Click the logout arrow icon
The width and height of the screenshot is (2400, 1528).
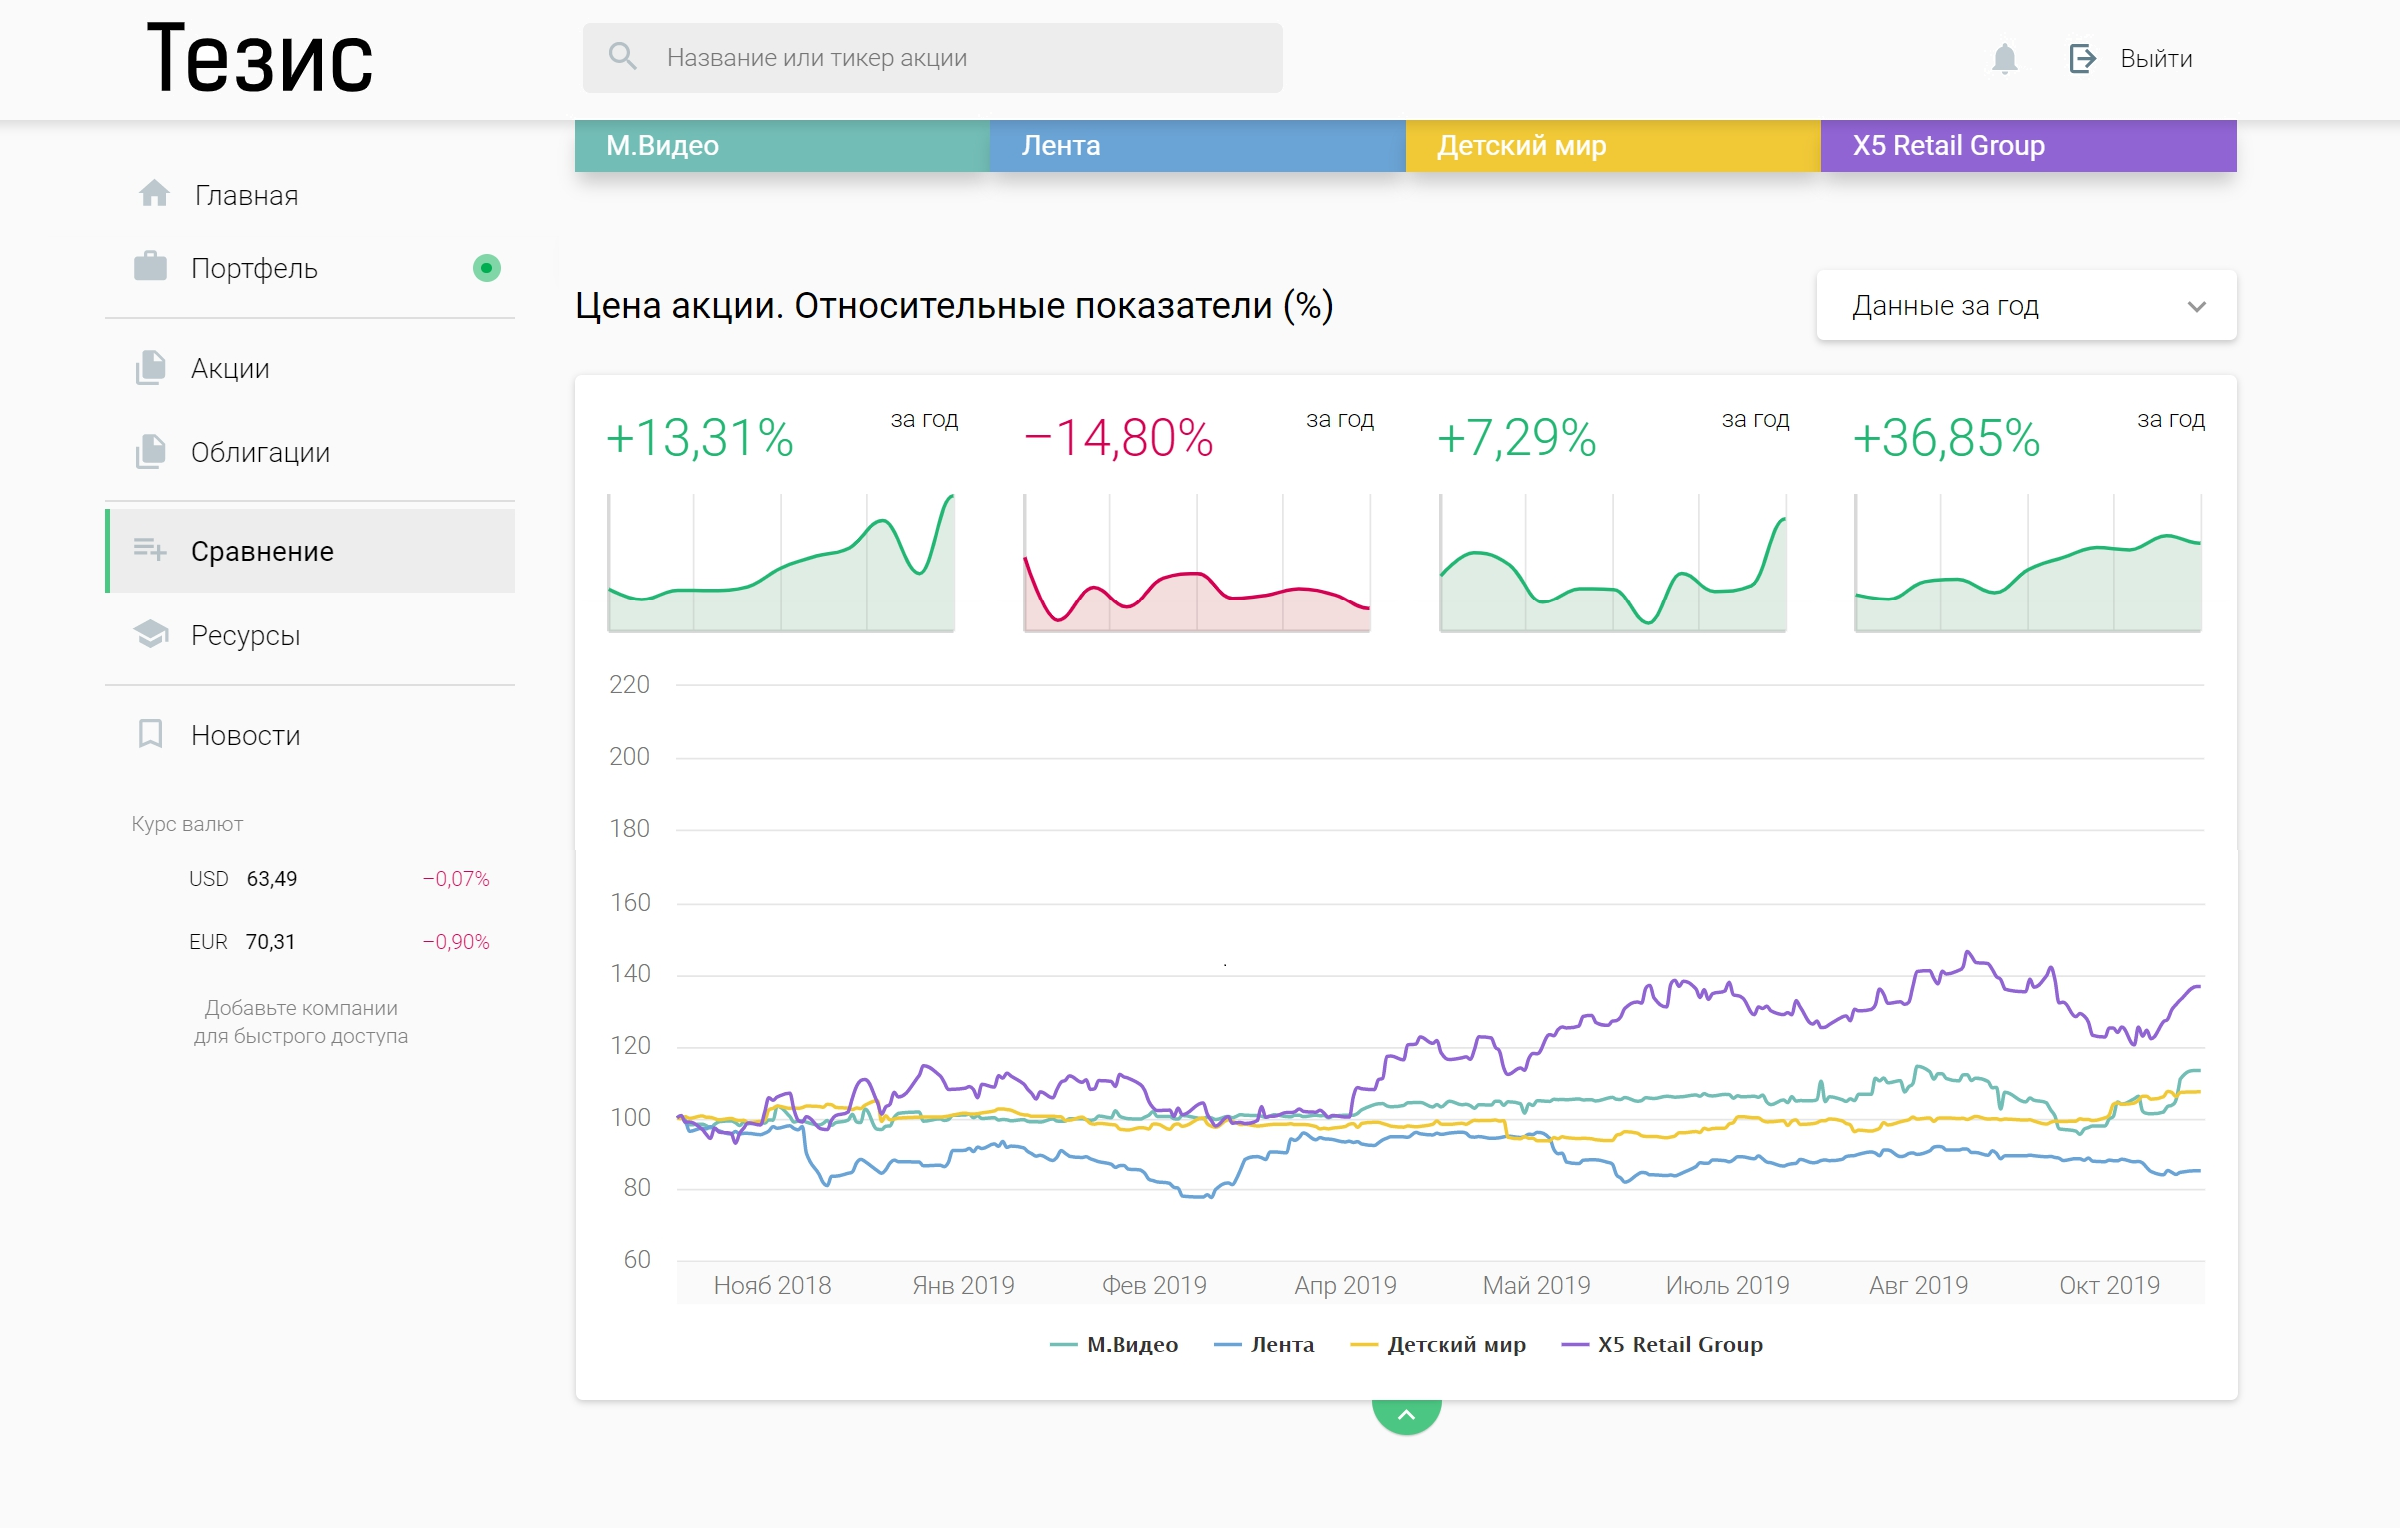pyautogui.click(x=2082, y=58)
